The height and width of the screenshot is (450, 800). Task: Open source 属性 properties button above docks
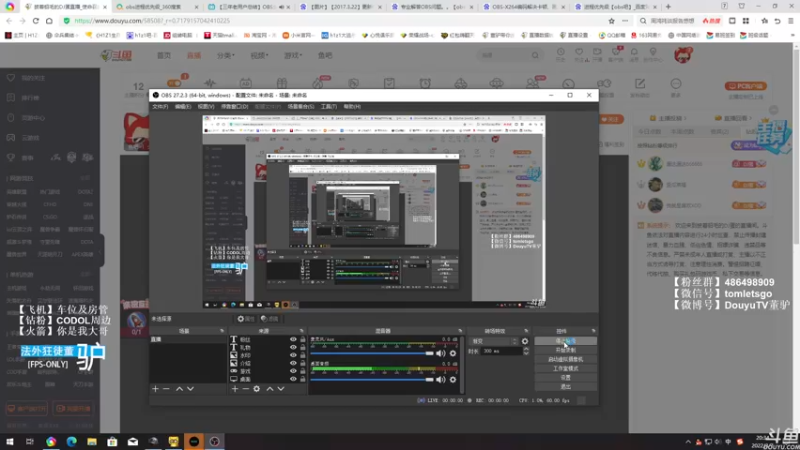tap(245, 319)
